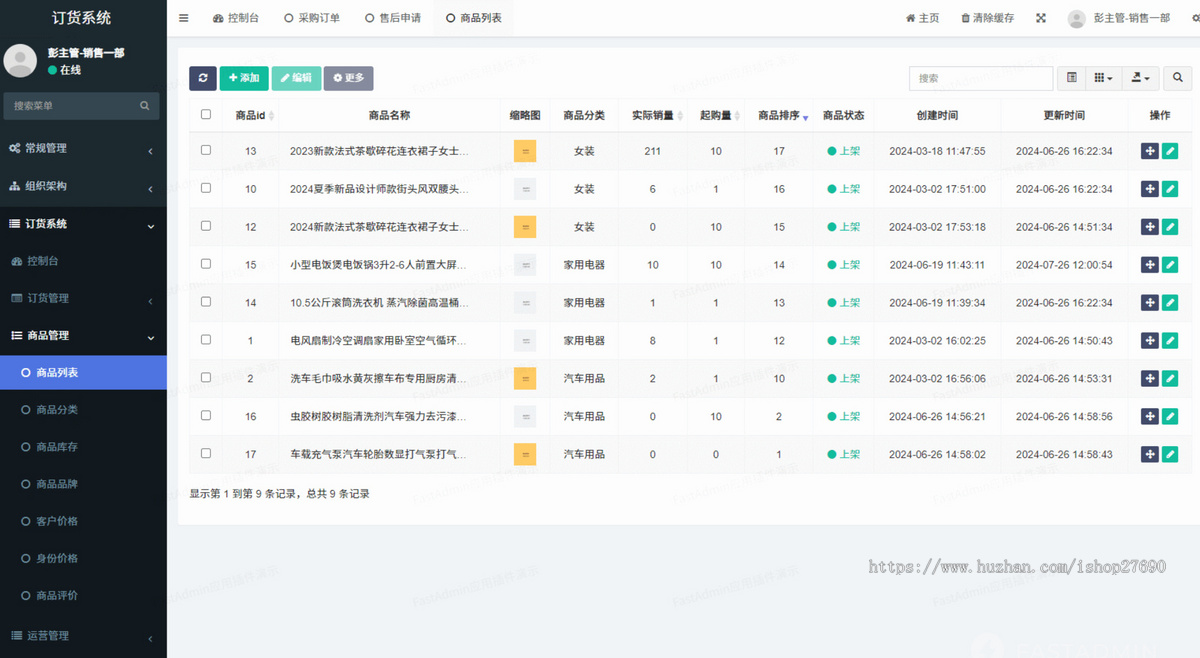
Task: Click the hamburger menu toggle icon
Action: click(183, 18)
